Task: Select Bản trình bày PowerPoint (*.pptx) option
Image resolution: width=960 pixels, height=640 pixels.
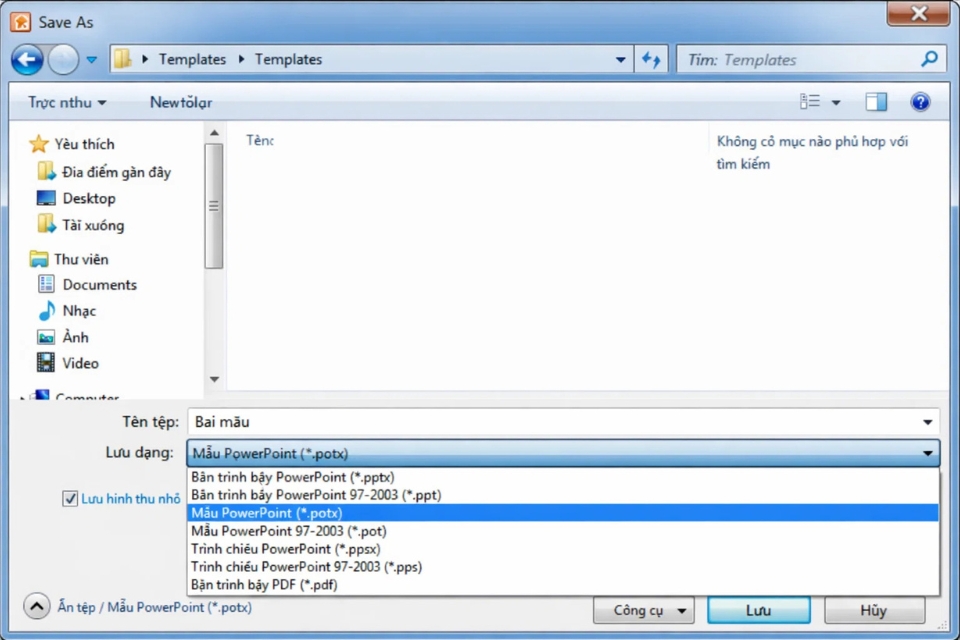Action: pyautogui.click(x=292, y=477)
